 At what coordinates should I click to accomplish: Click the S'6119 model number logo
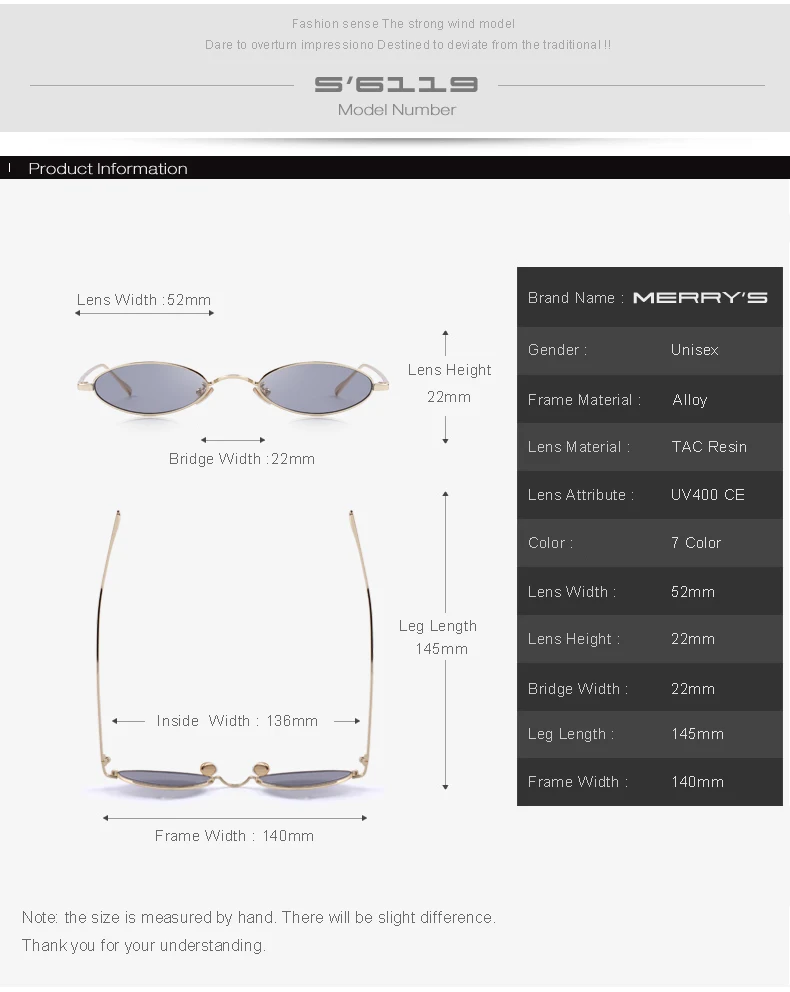tap(396, 84)
